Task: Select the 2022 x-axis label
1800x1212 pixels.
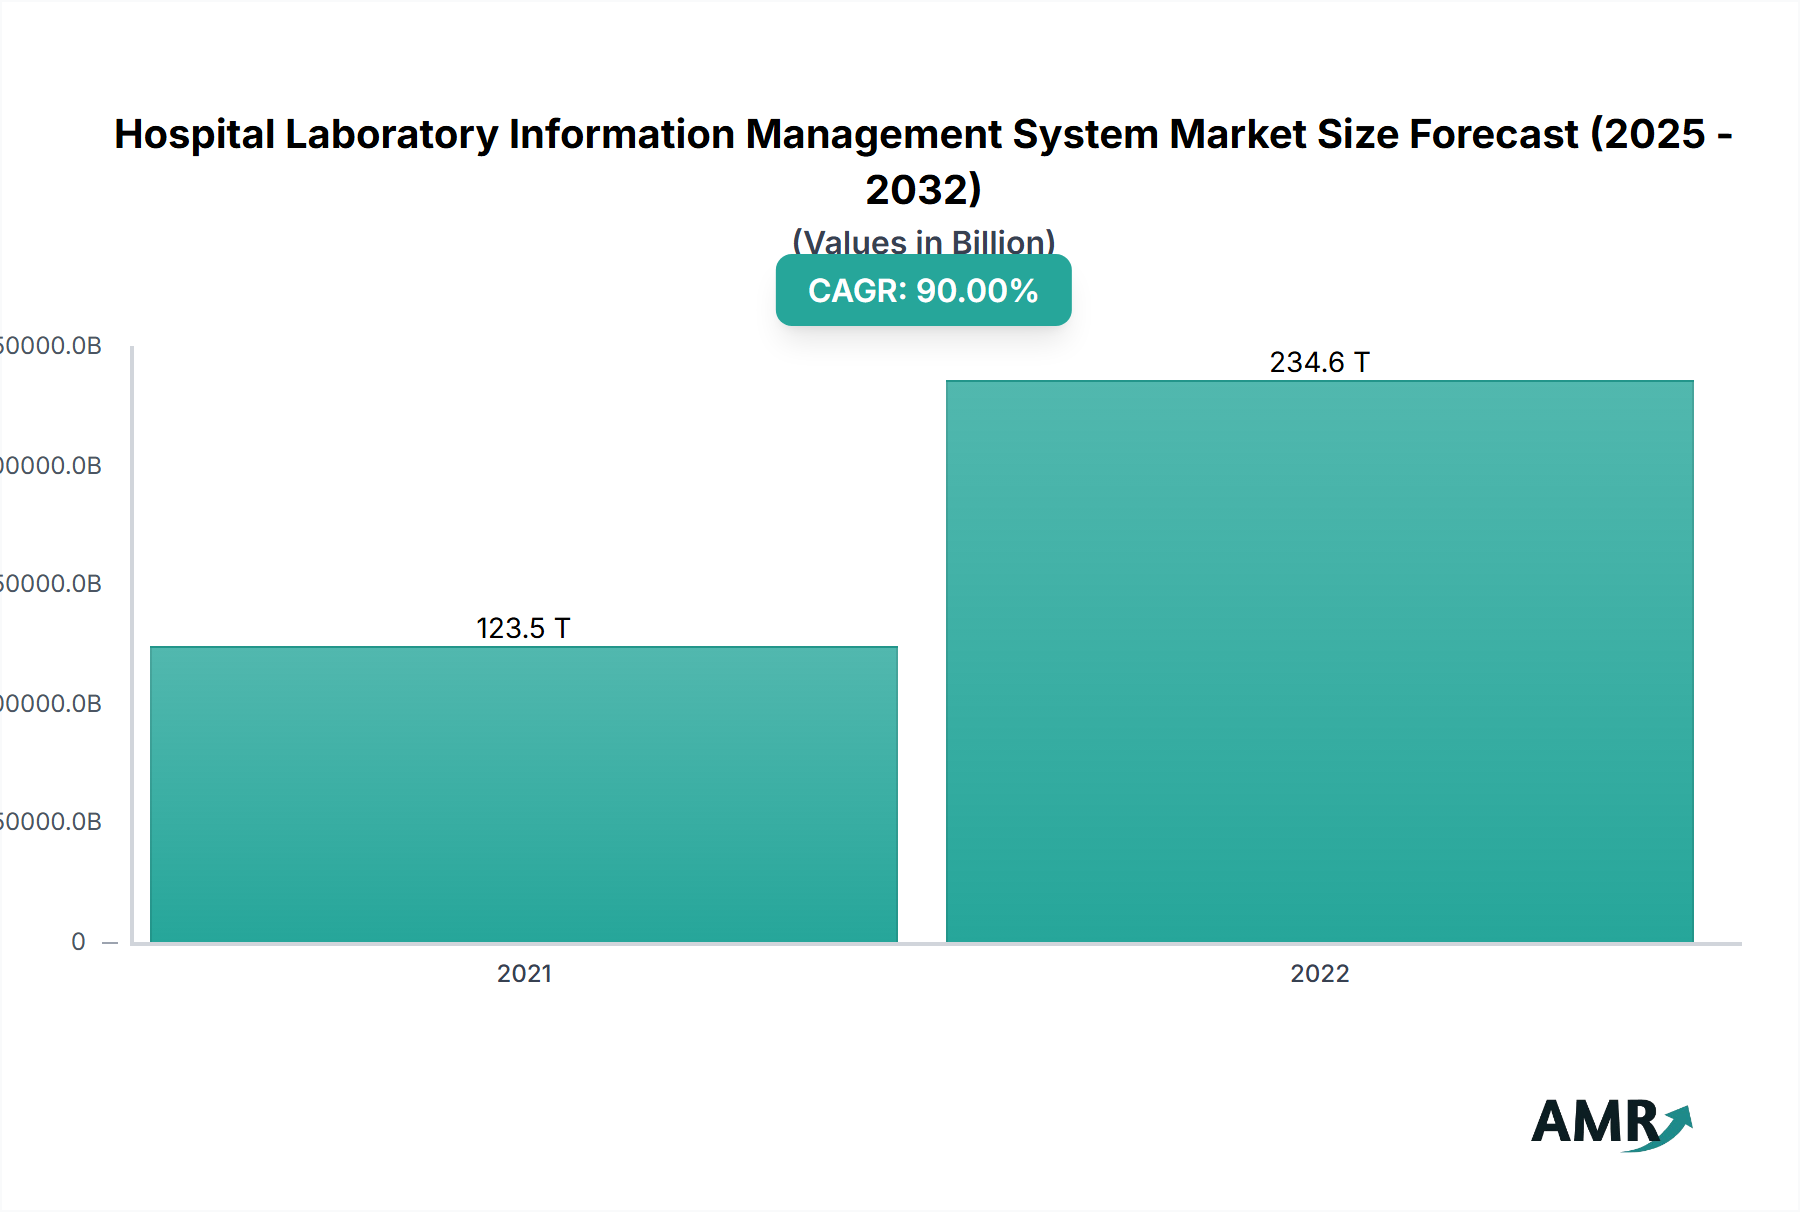Action: pyautogui.click(x=1321, y=973)
